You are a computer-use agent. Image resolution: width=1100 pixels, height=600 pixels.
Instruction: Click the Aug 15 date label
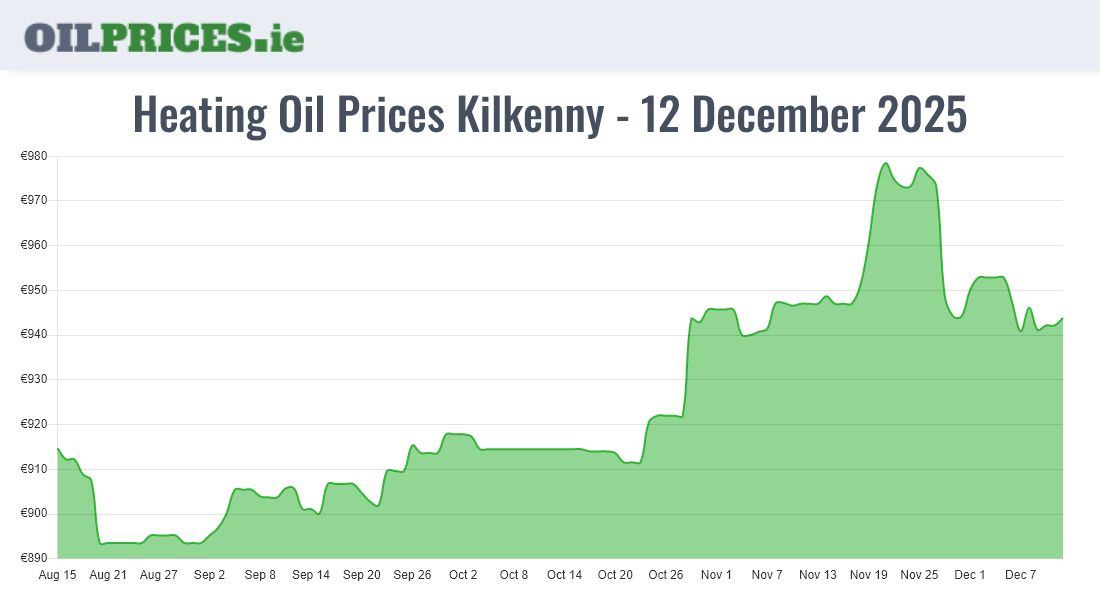point(57,575)
